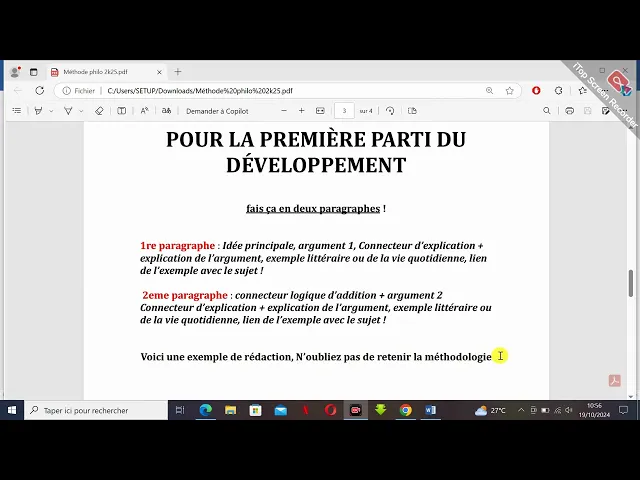This screenshot has width=640, height=480.
Task: Click the red Adobe PDF floating icon
Action: (615, 380)
